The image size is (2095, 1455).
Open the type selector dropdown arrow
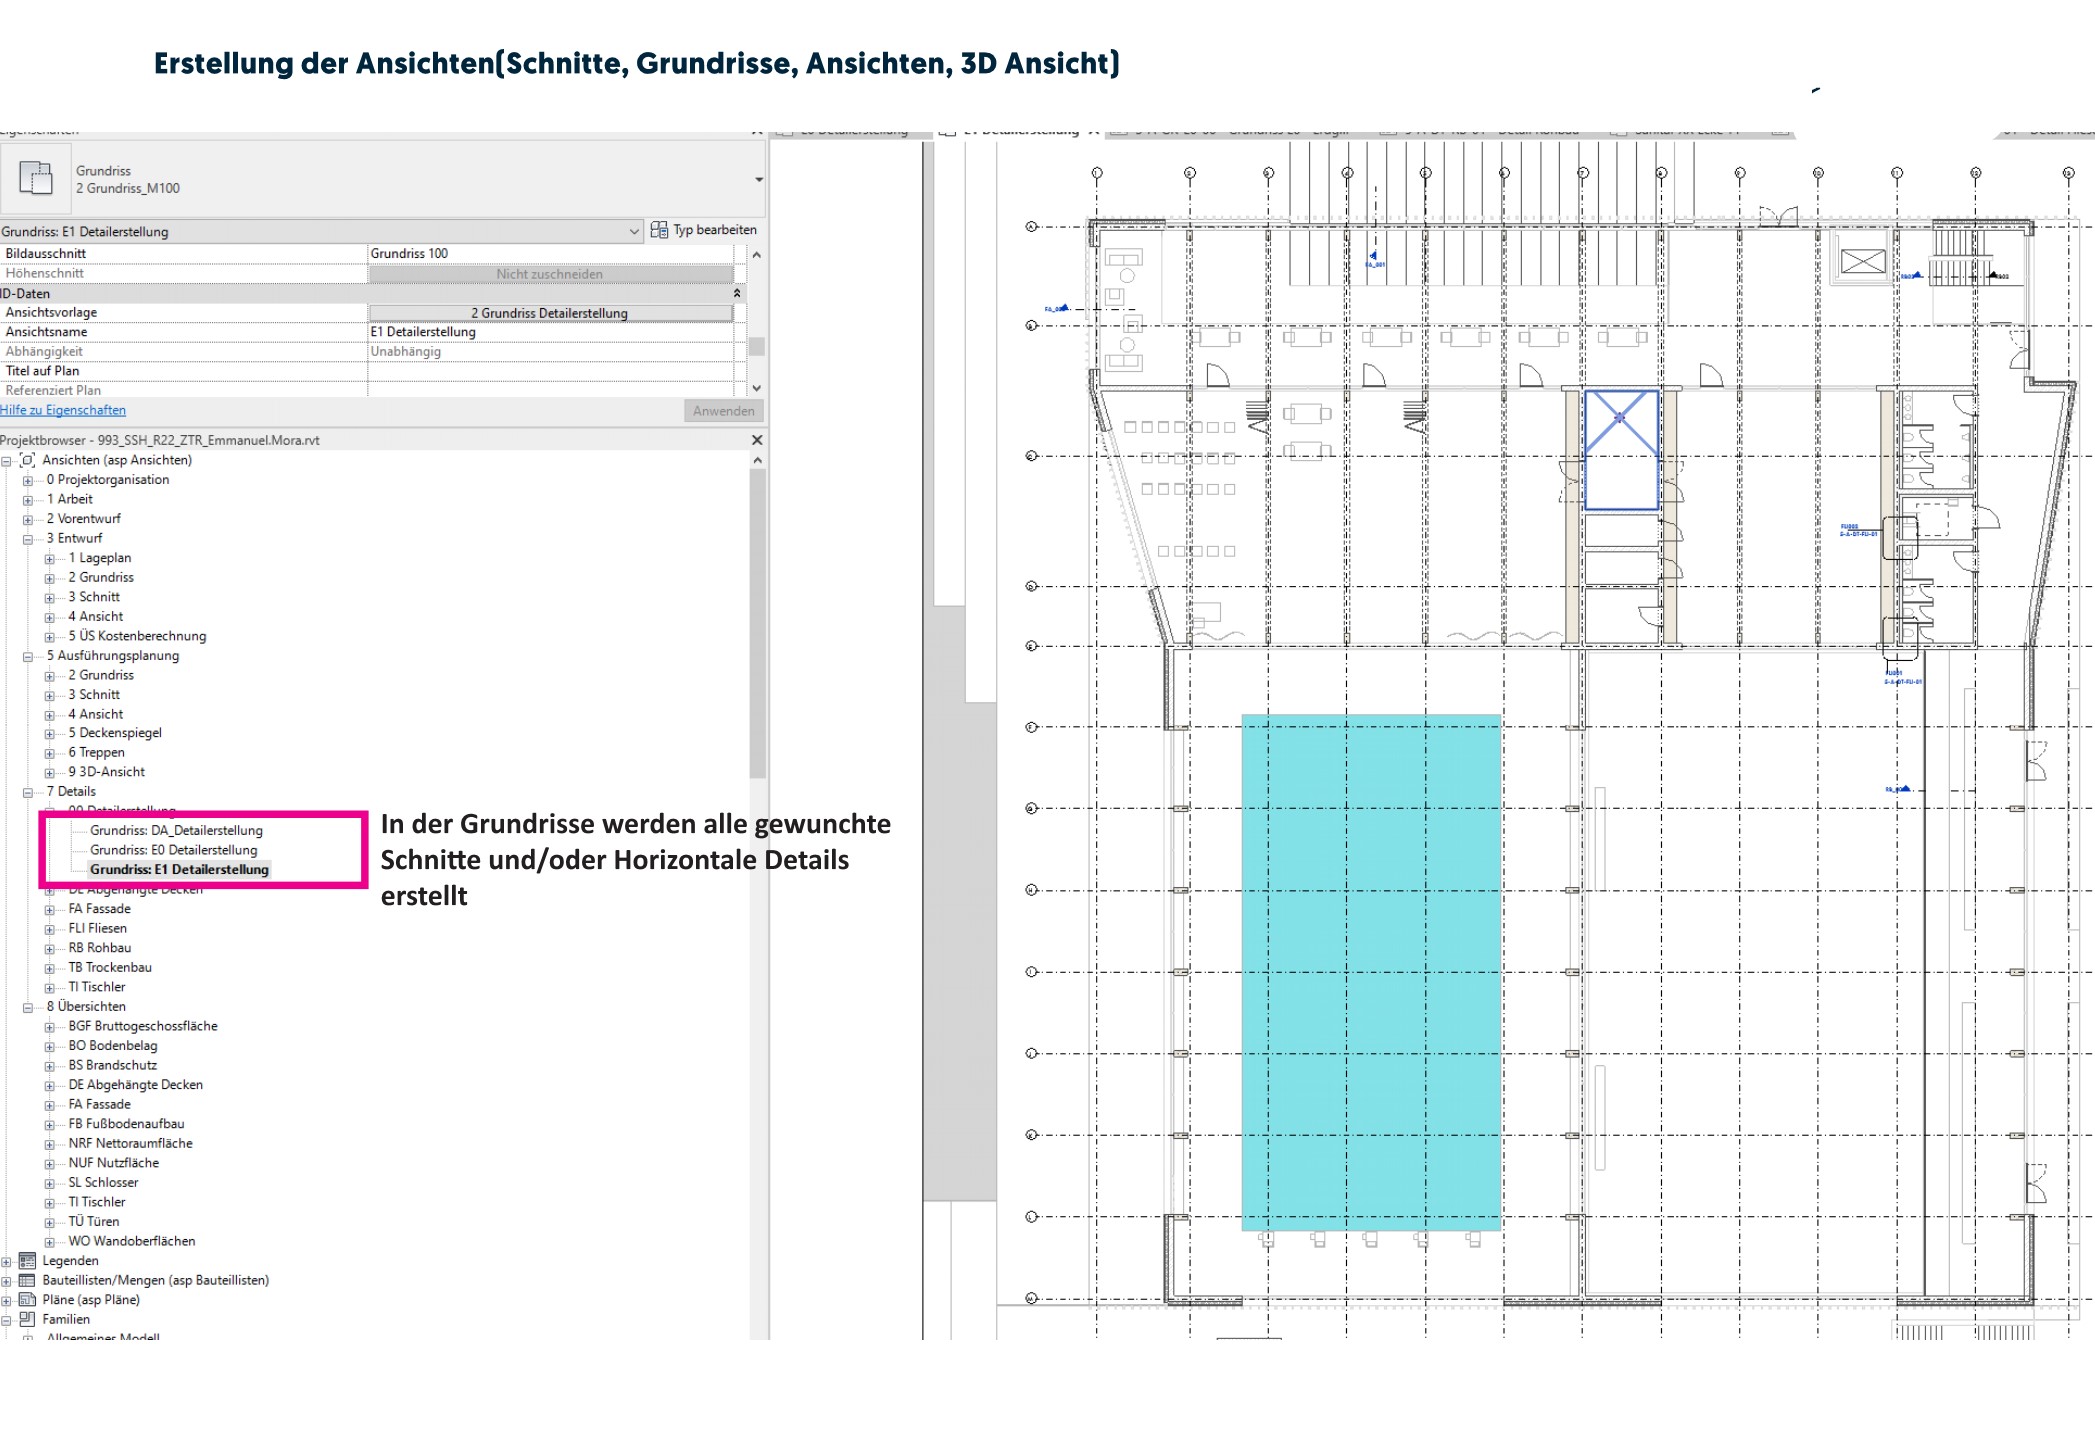point(759,180)
